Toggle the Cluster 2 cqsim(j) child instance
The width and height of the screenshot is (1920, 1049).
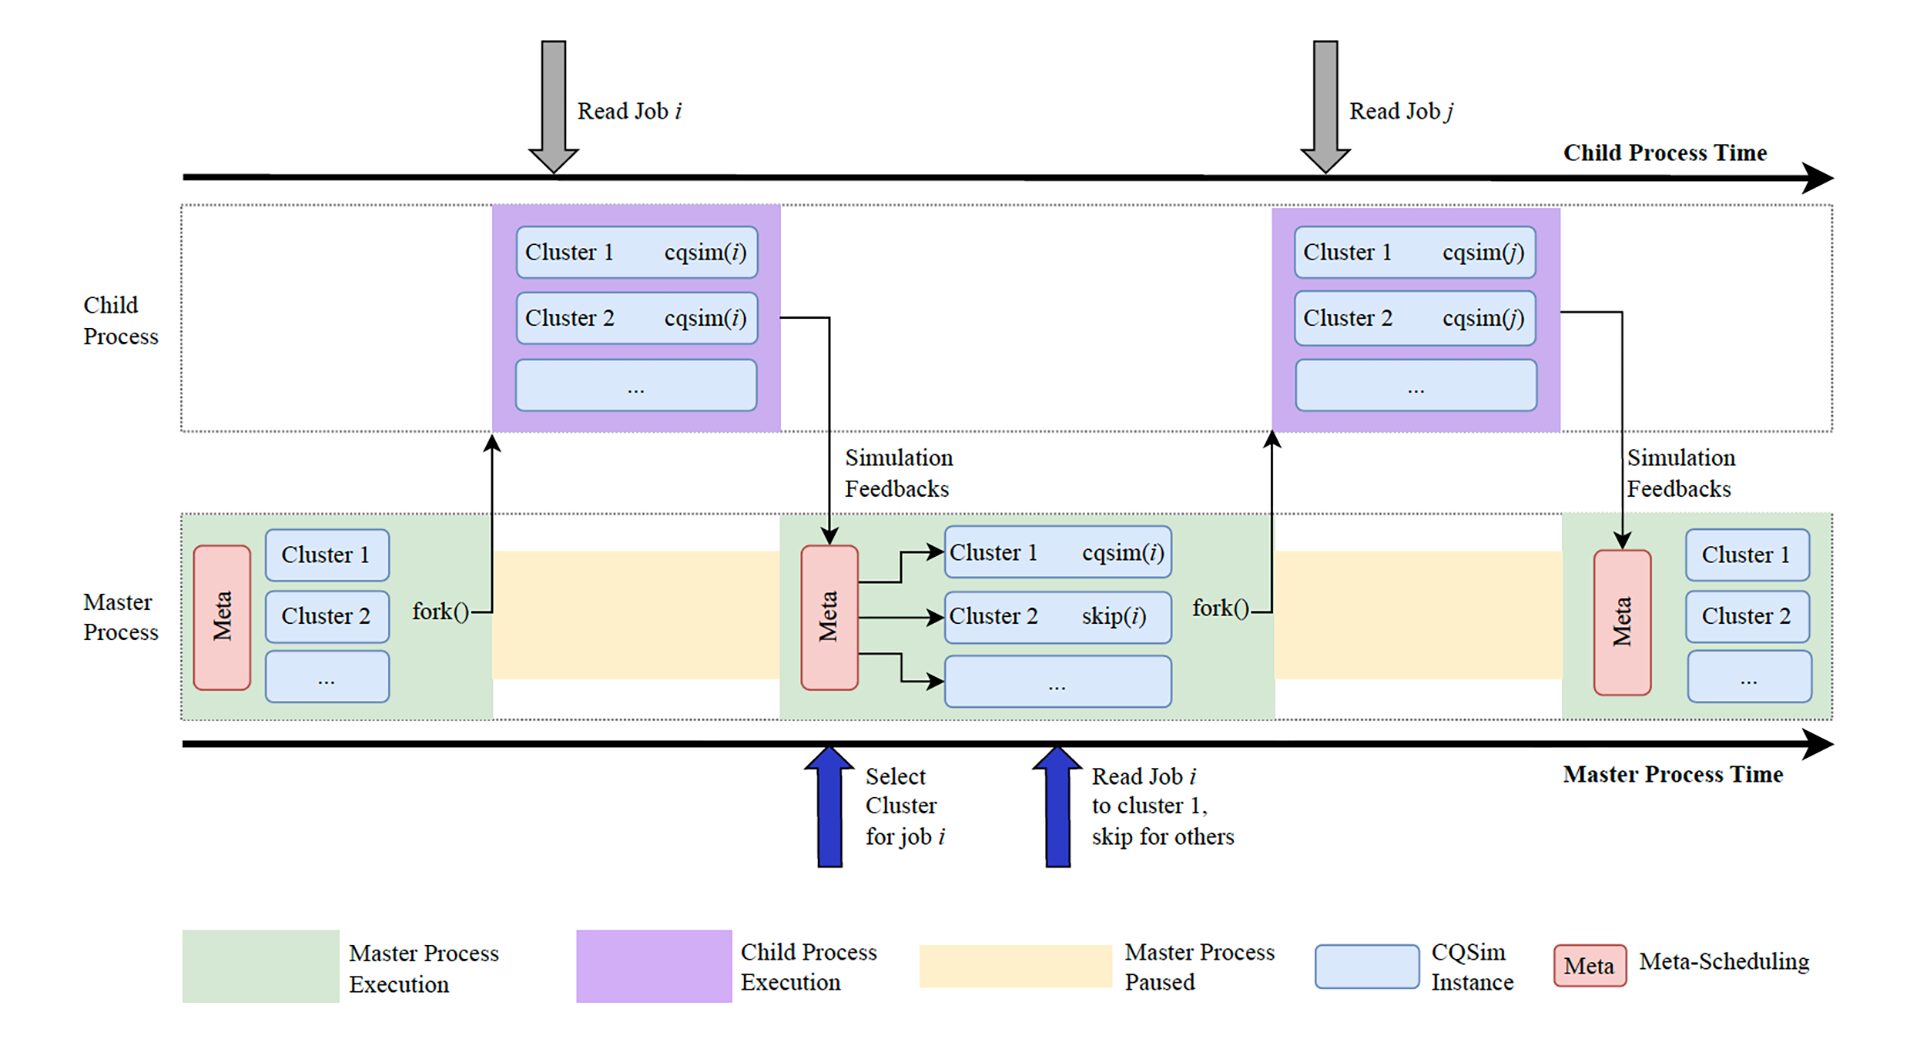[1415, 318]
